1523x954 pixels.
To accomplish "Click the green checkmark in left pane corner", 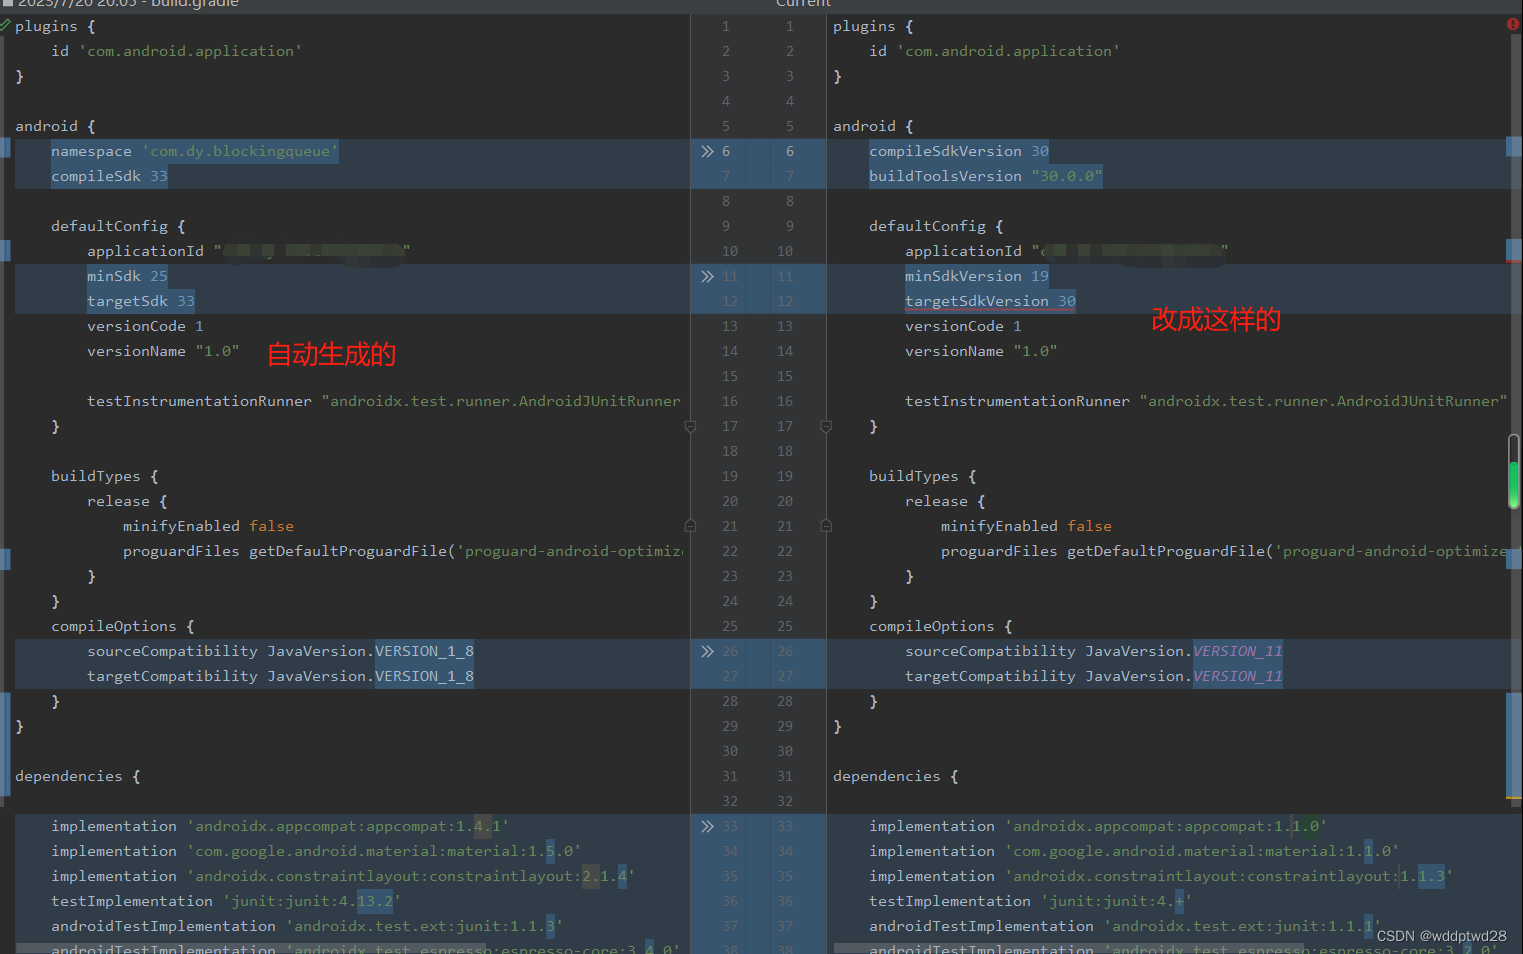I will [5, 24].
